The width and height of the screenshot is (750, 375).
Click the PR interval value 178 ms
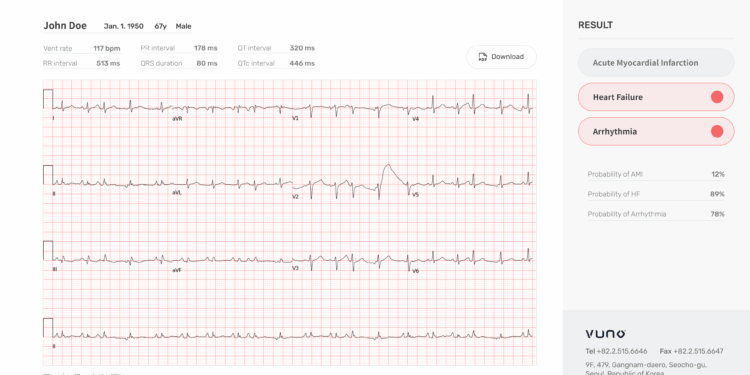click(206, 48)
